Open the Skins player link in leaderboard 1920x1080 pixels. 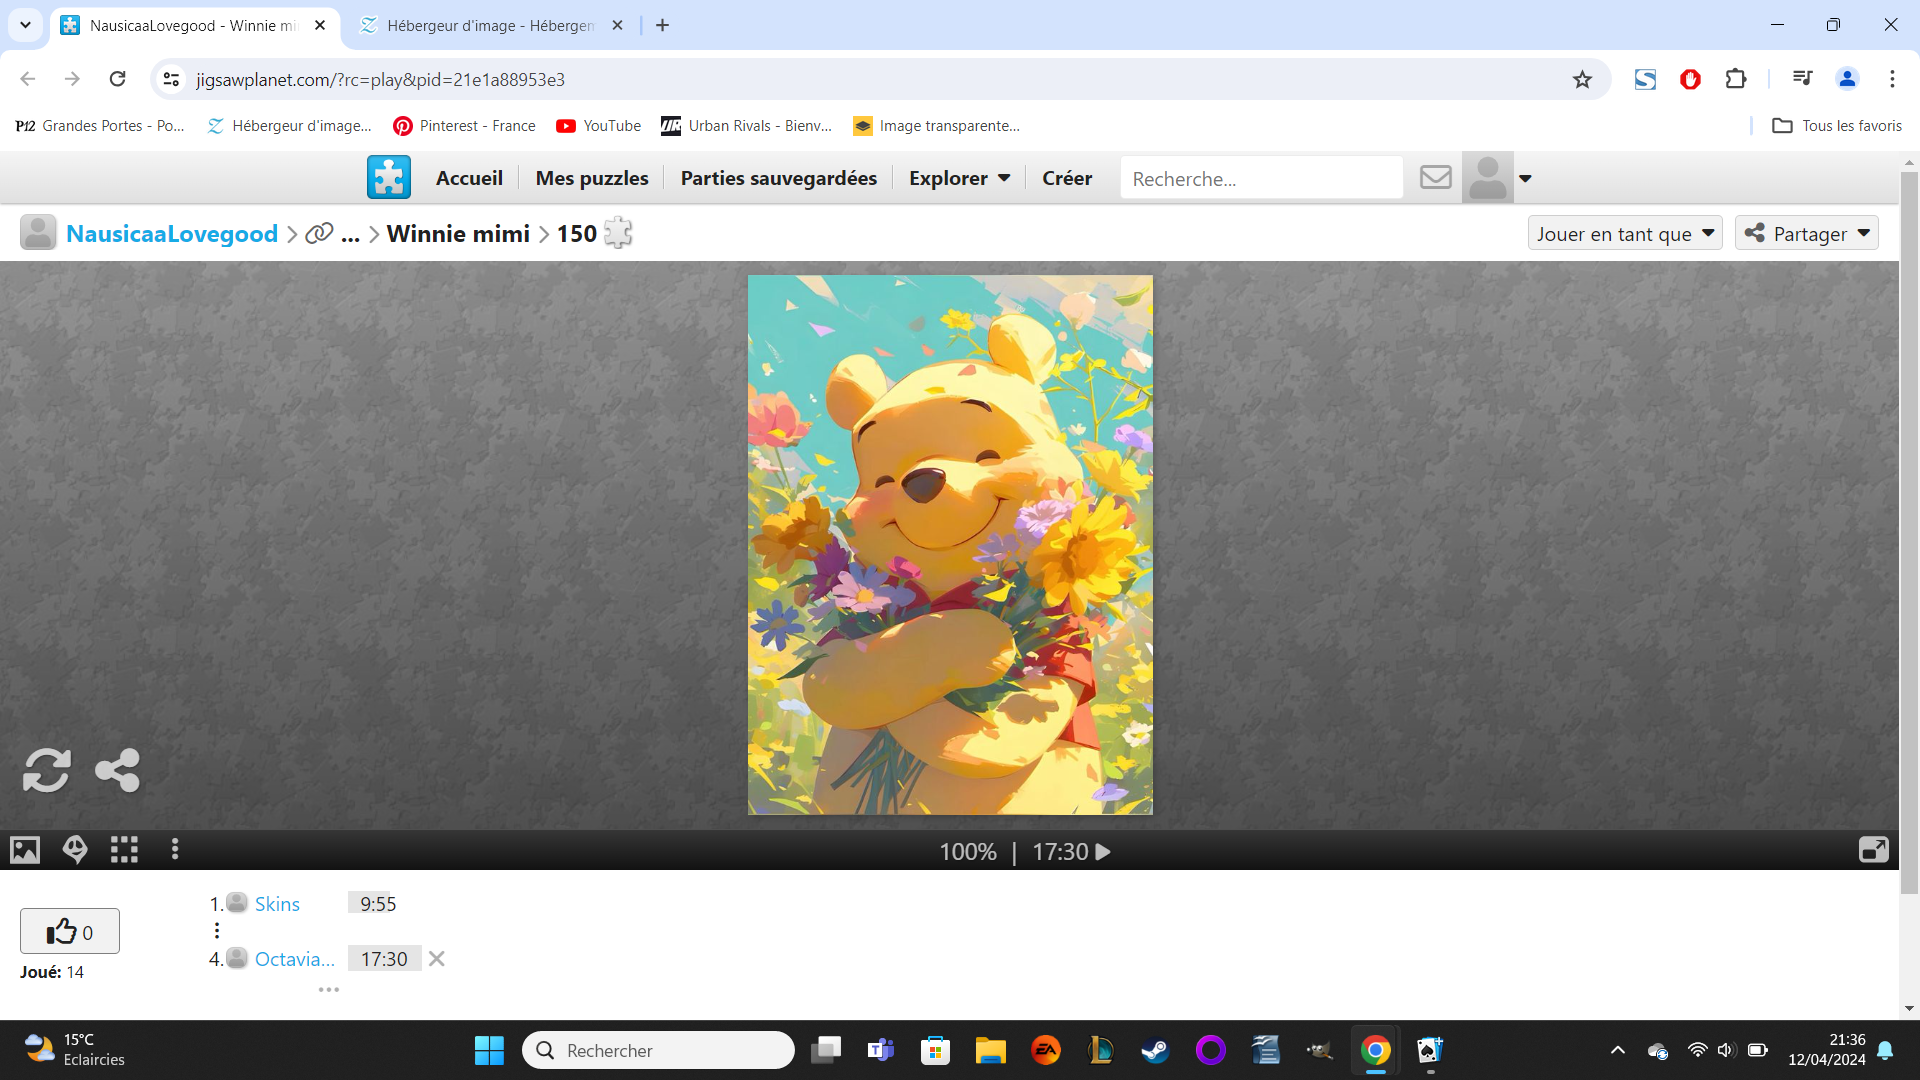click(x=277, y=904)
